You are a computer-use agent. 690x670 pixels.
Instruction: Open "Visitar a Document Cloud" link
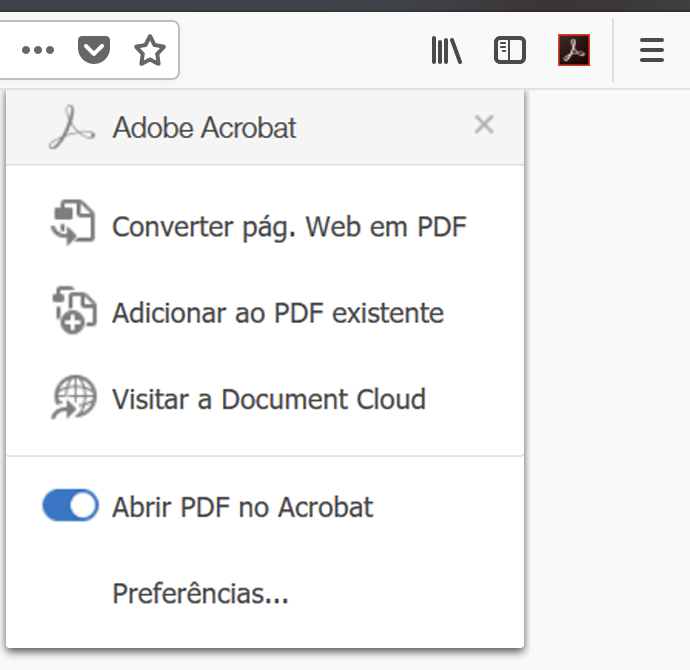click(x=268, y=400)
